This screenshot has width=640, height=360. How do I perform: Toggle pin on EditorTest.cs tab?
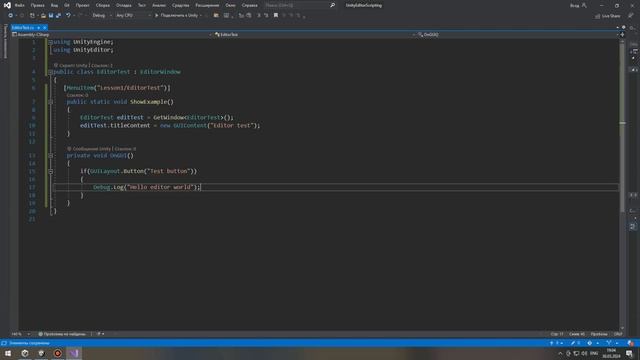[x=39, y=27]
